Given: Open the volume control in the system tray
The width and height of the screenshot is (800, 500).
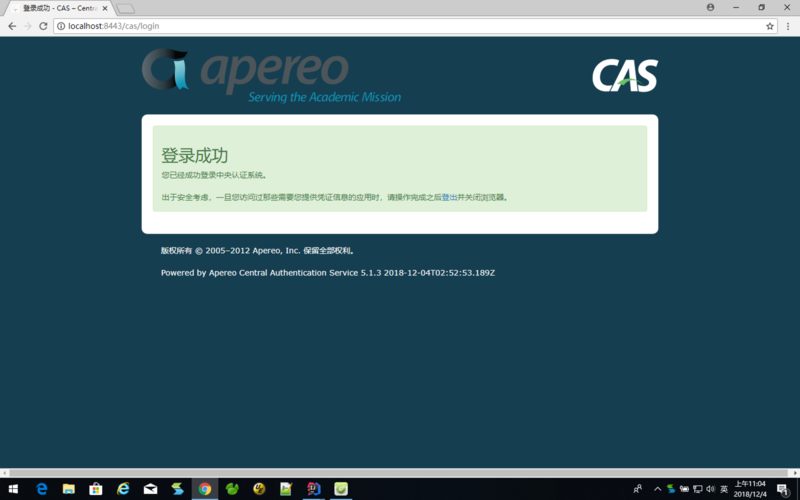Looking at the screenshot, I should (710, 489).
